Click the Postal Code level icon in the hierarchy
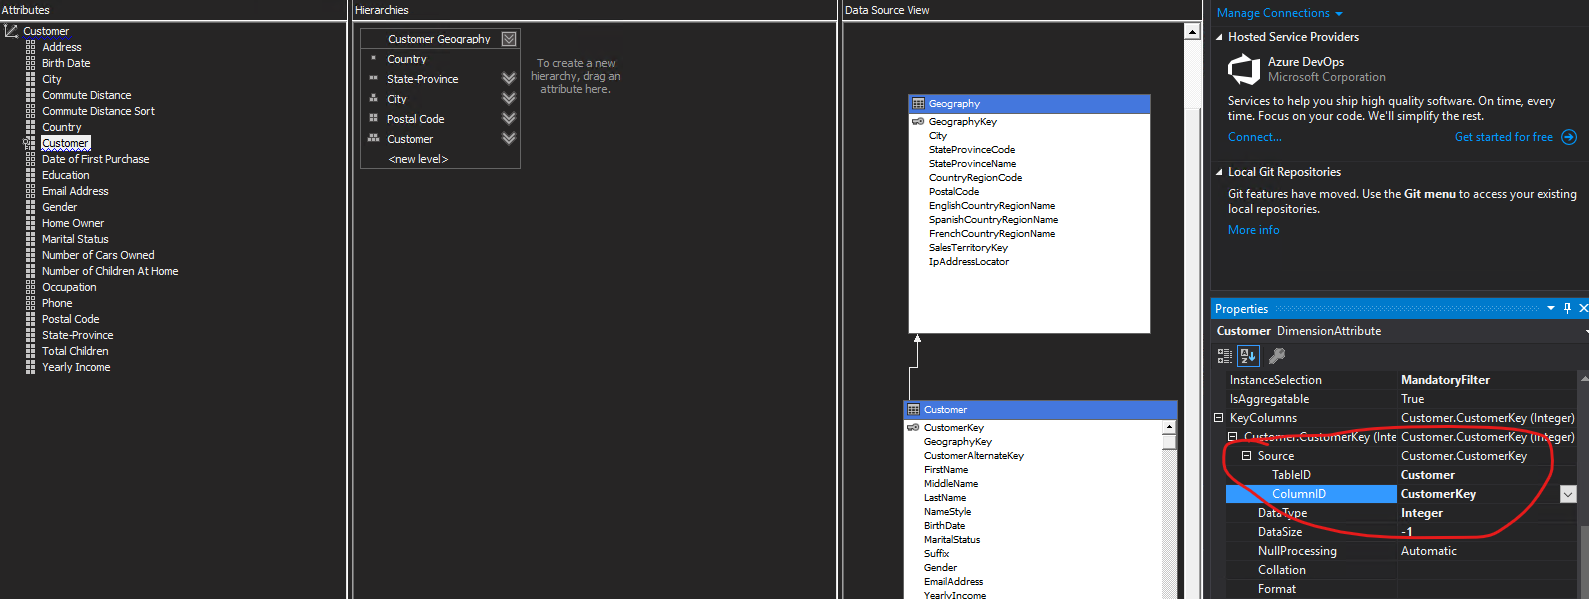Viewport: 1589px width, 599px height. tap(373, 118)
